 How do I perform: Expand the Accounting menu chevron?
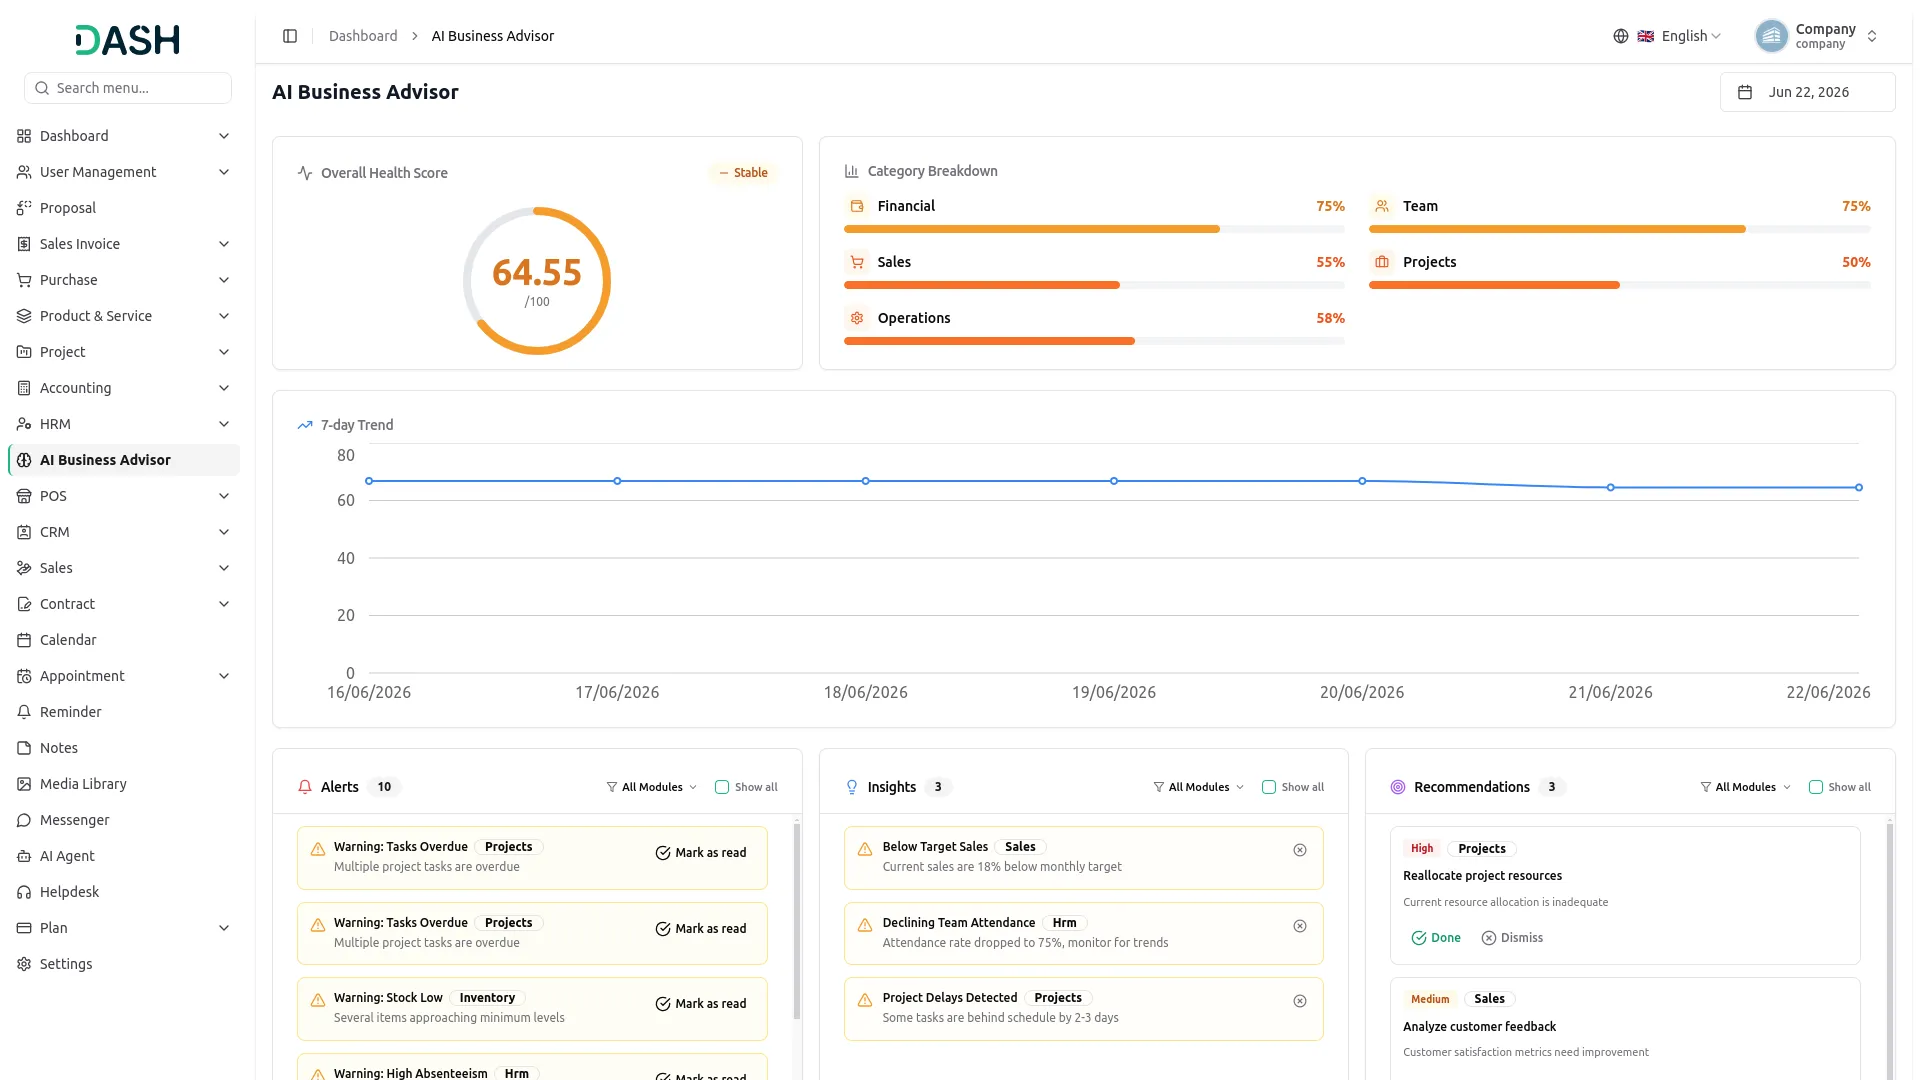click(x=224, y=388)
